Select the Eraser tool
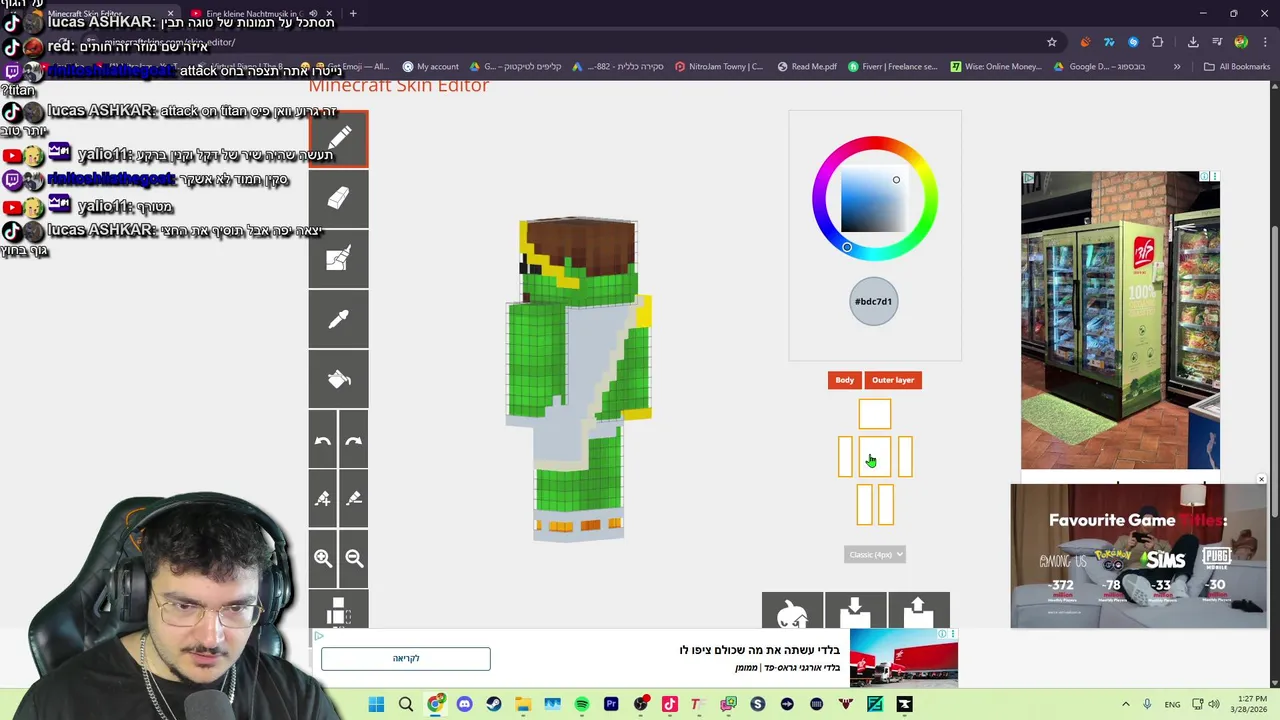This screenshot has height=720, width=1280. [338, 199]
